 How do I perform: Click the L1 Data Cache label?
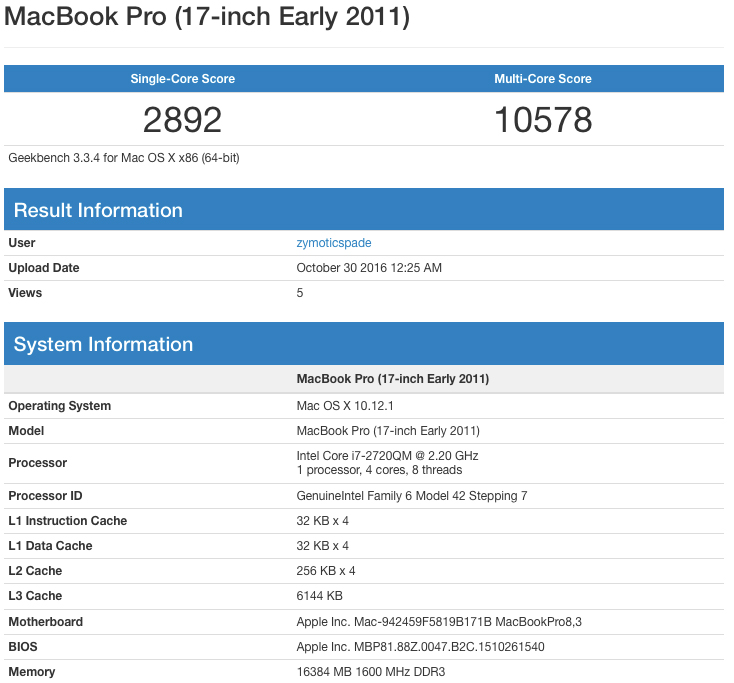click(x=51, y=546)
